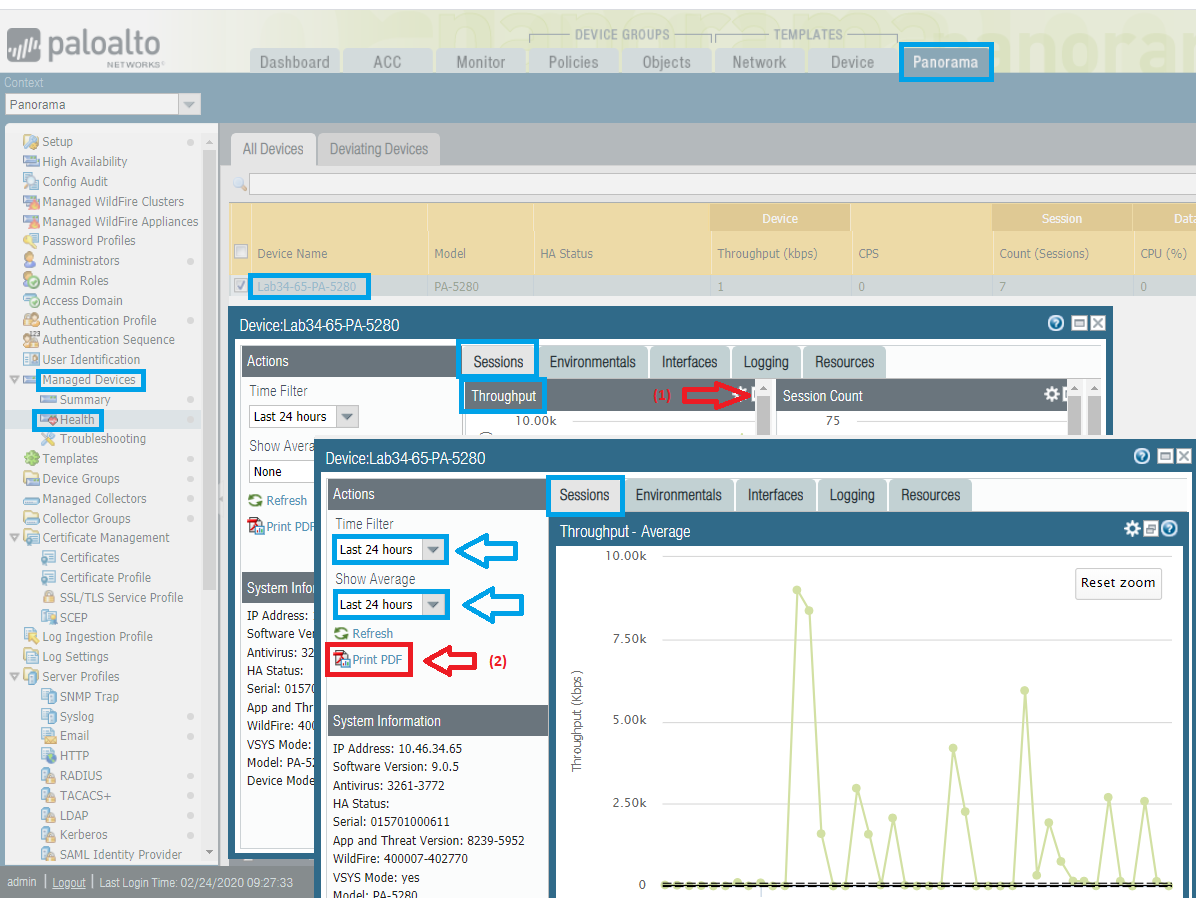Open the Deviating Devices tab
Viewport: 1196px width, 898px height.
point(378,149)
